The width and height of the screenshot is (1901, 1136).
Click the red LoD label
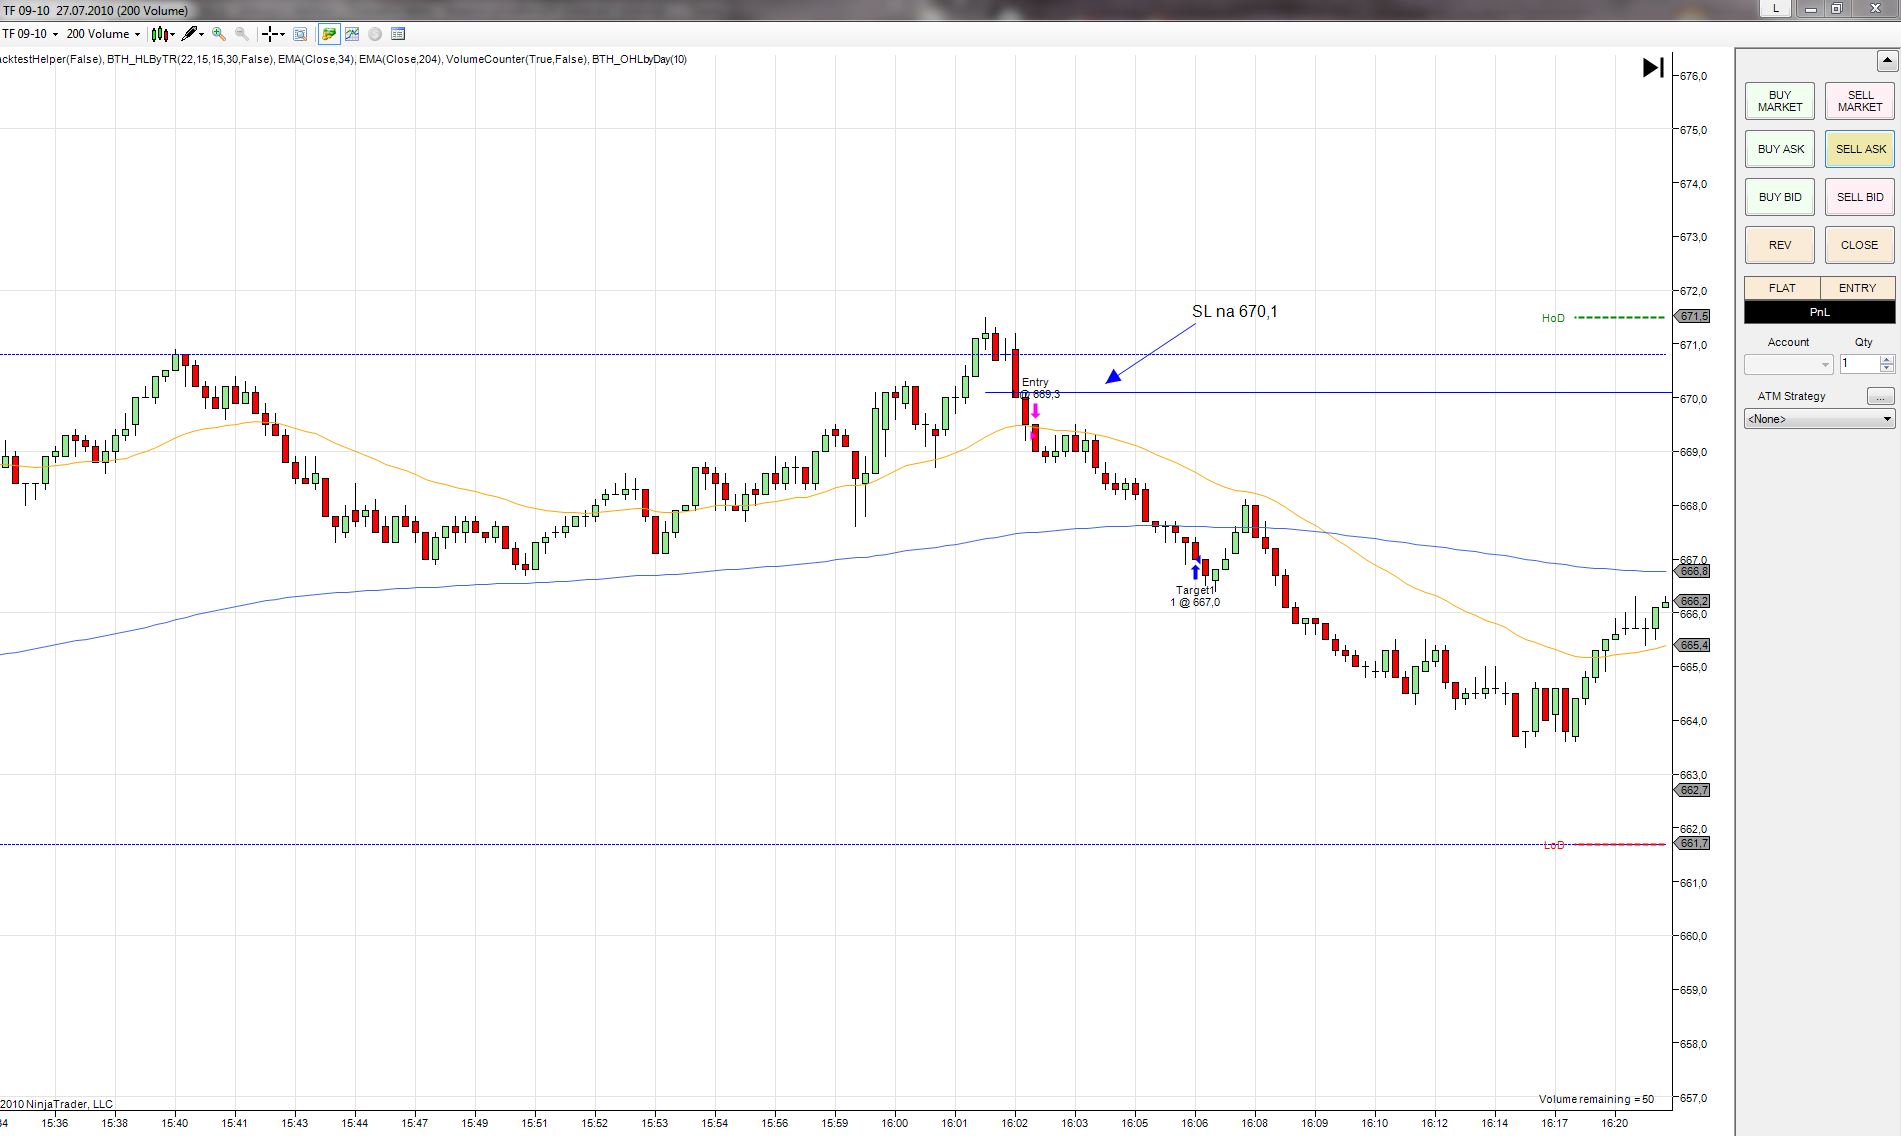(x=1554, y=845)
